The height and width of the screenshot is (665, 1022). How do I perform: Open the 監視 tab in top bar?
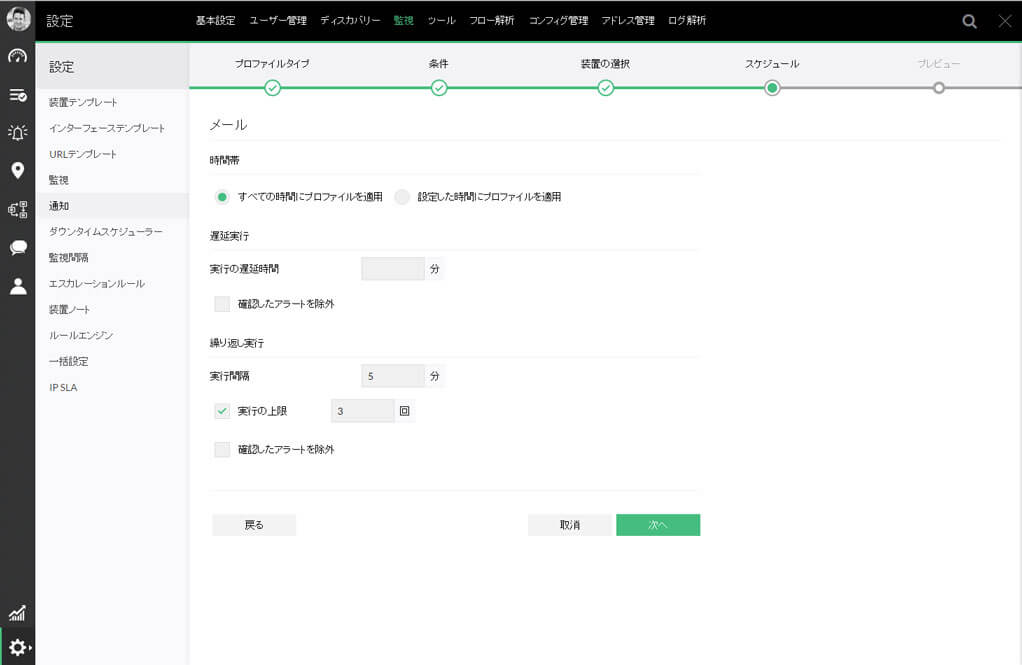point(403,21)
